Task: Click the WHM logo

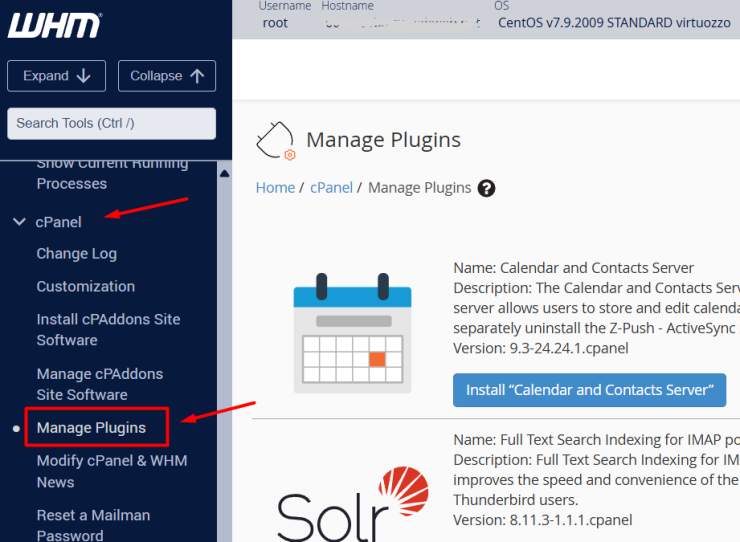Action: [x=55, y=25]
